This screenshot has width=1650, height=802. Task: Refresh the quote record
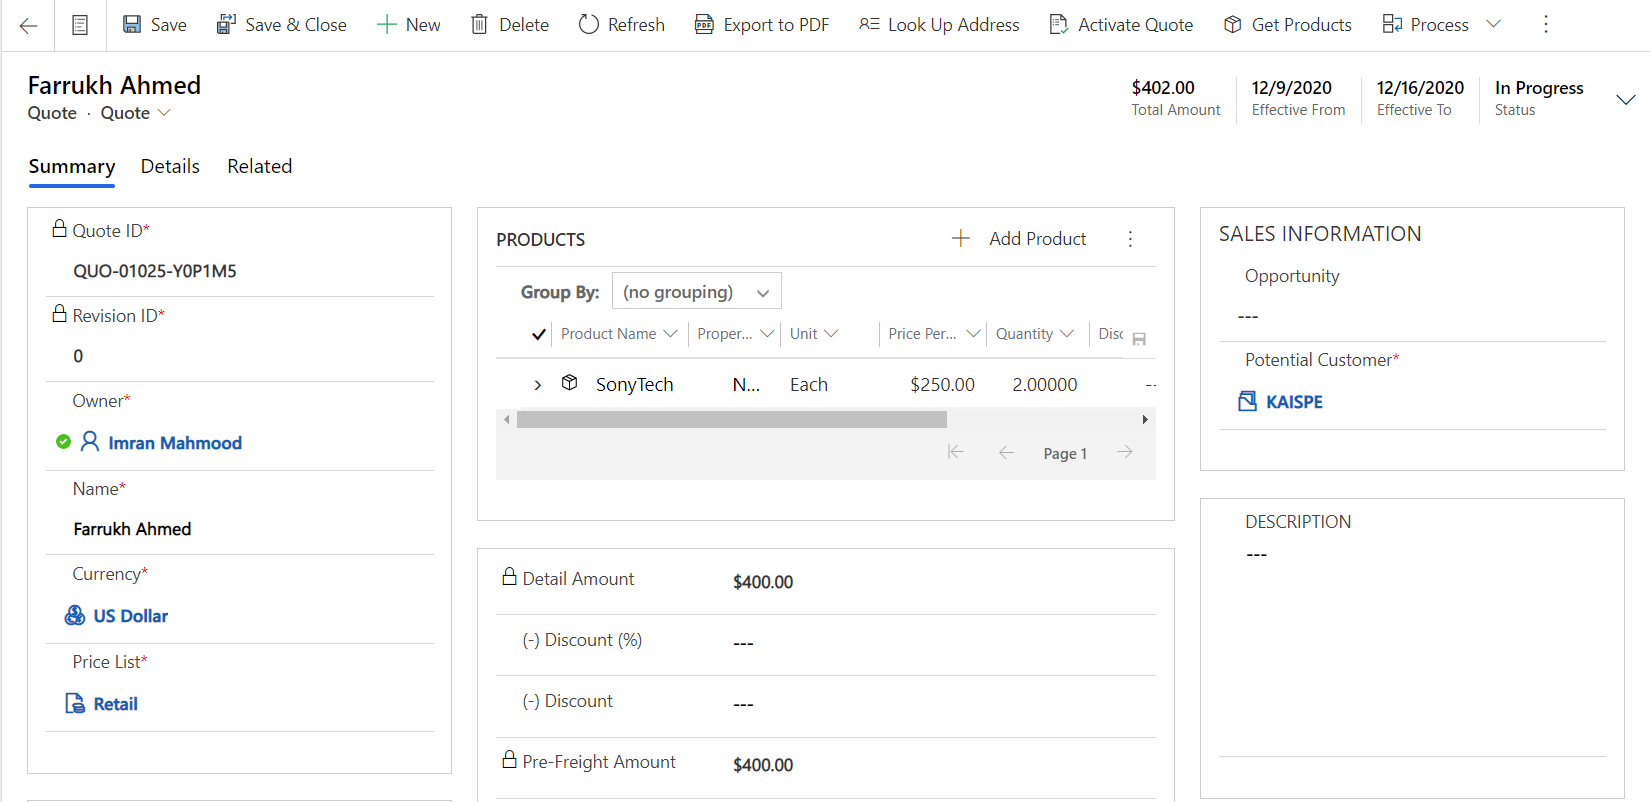tap(621, 25)
